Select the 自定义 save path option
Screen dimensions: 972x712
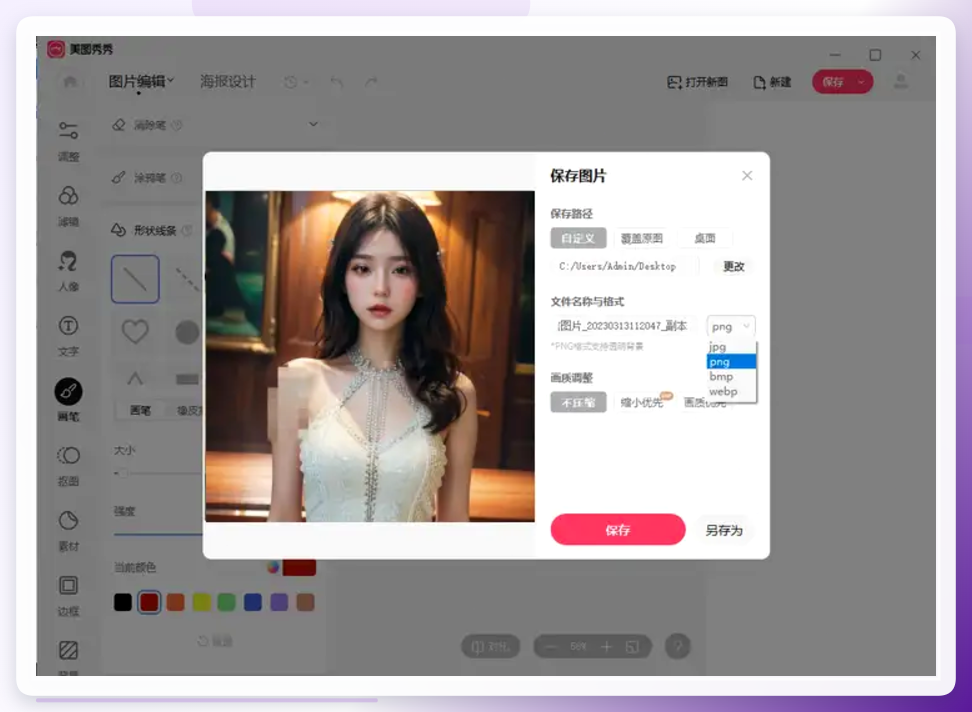coord(578,238)
